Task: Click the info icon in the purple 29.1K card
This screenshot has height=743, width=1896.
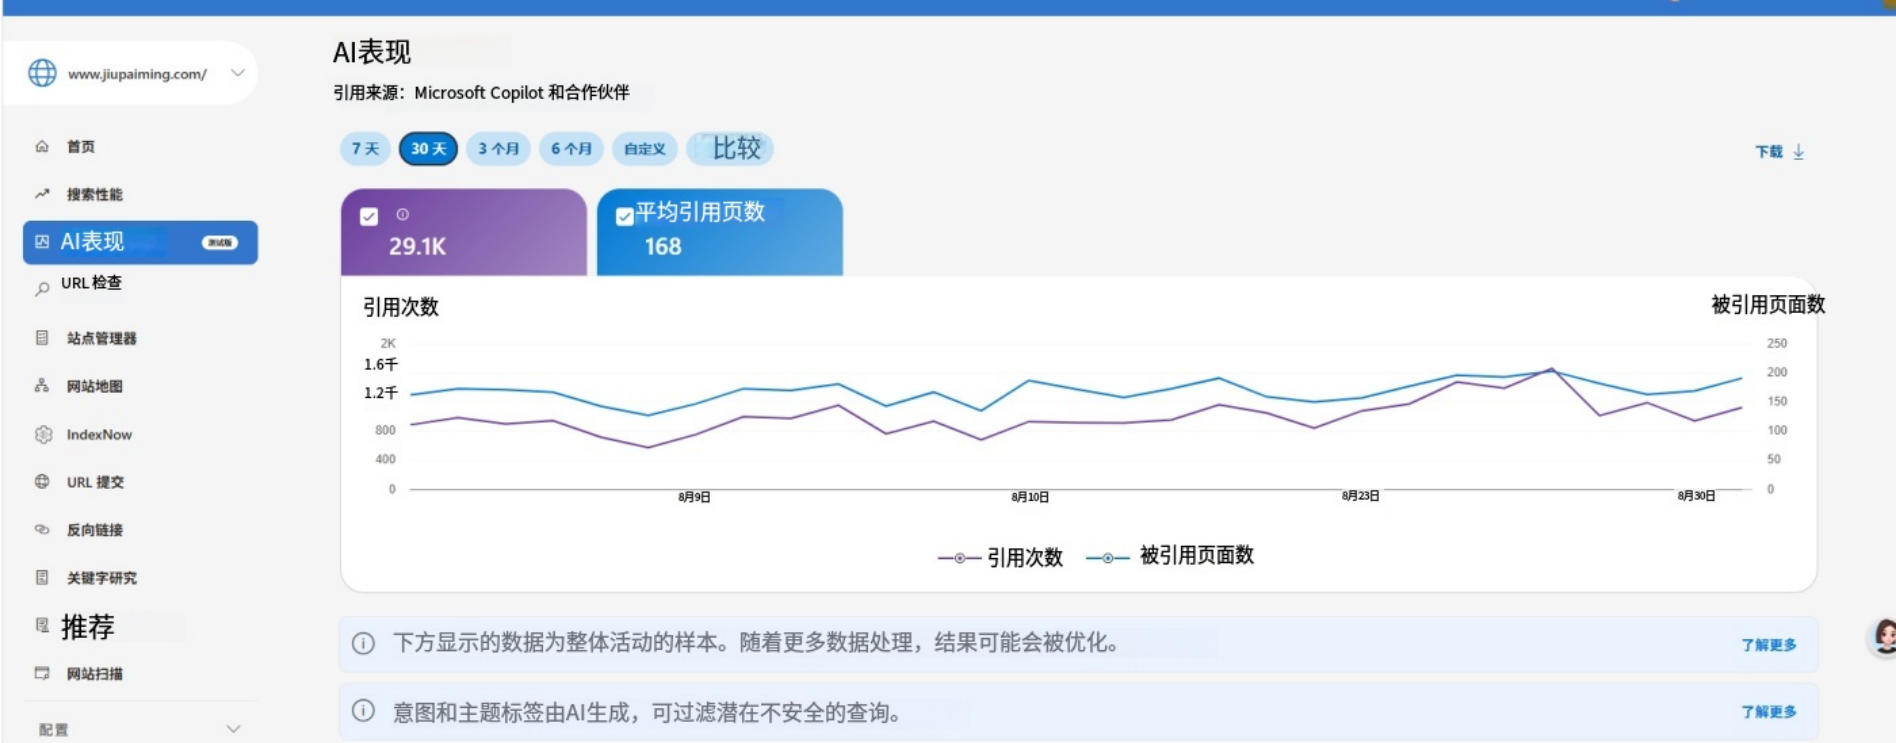Action: click(x=403, y=214)
